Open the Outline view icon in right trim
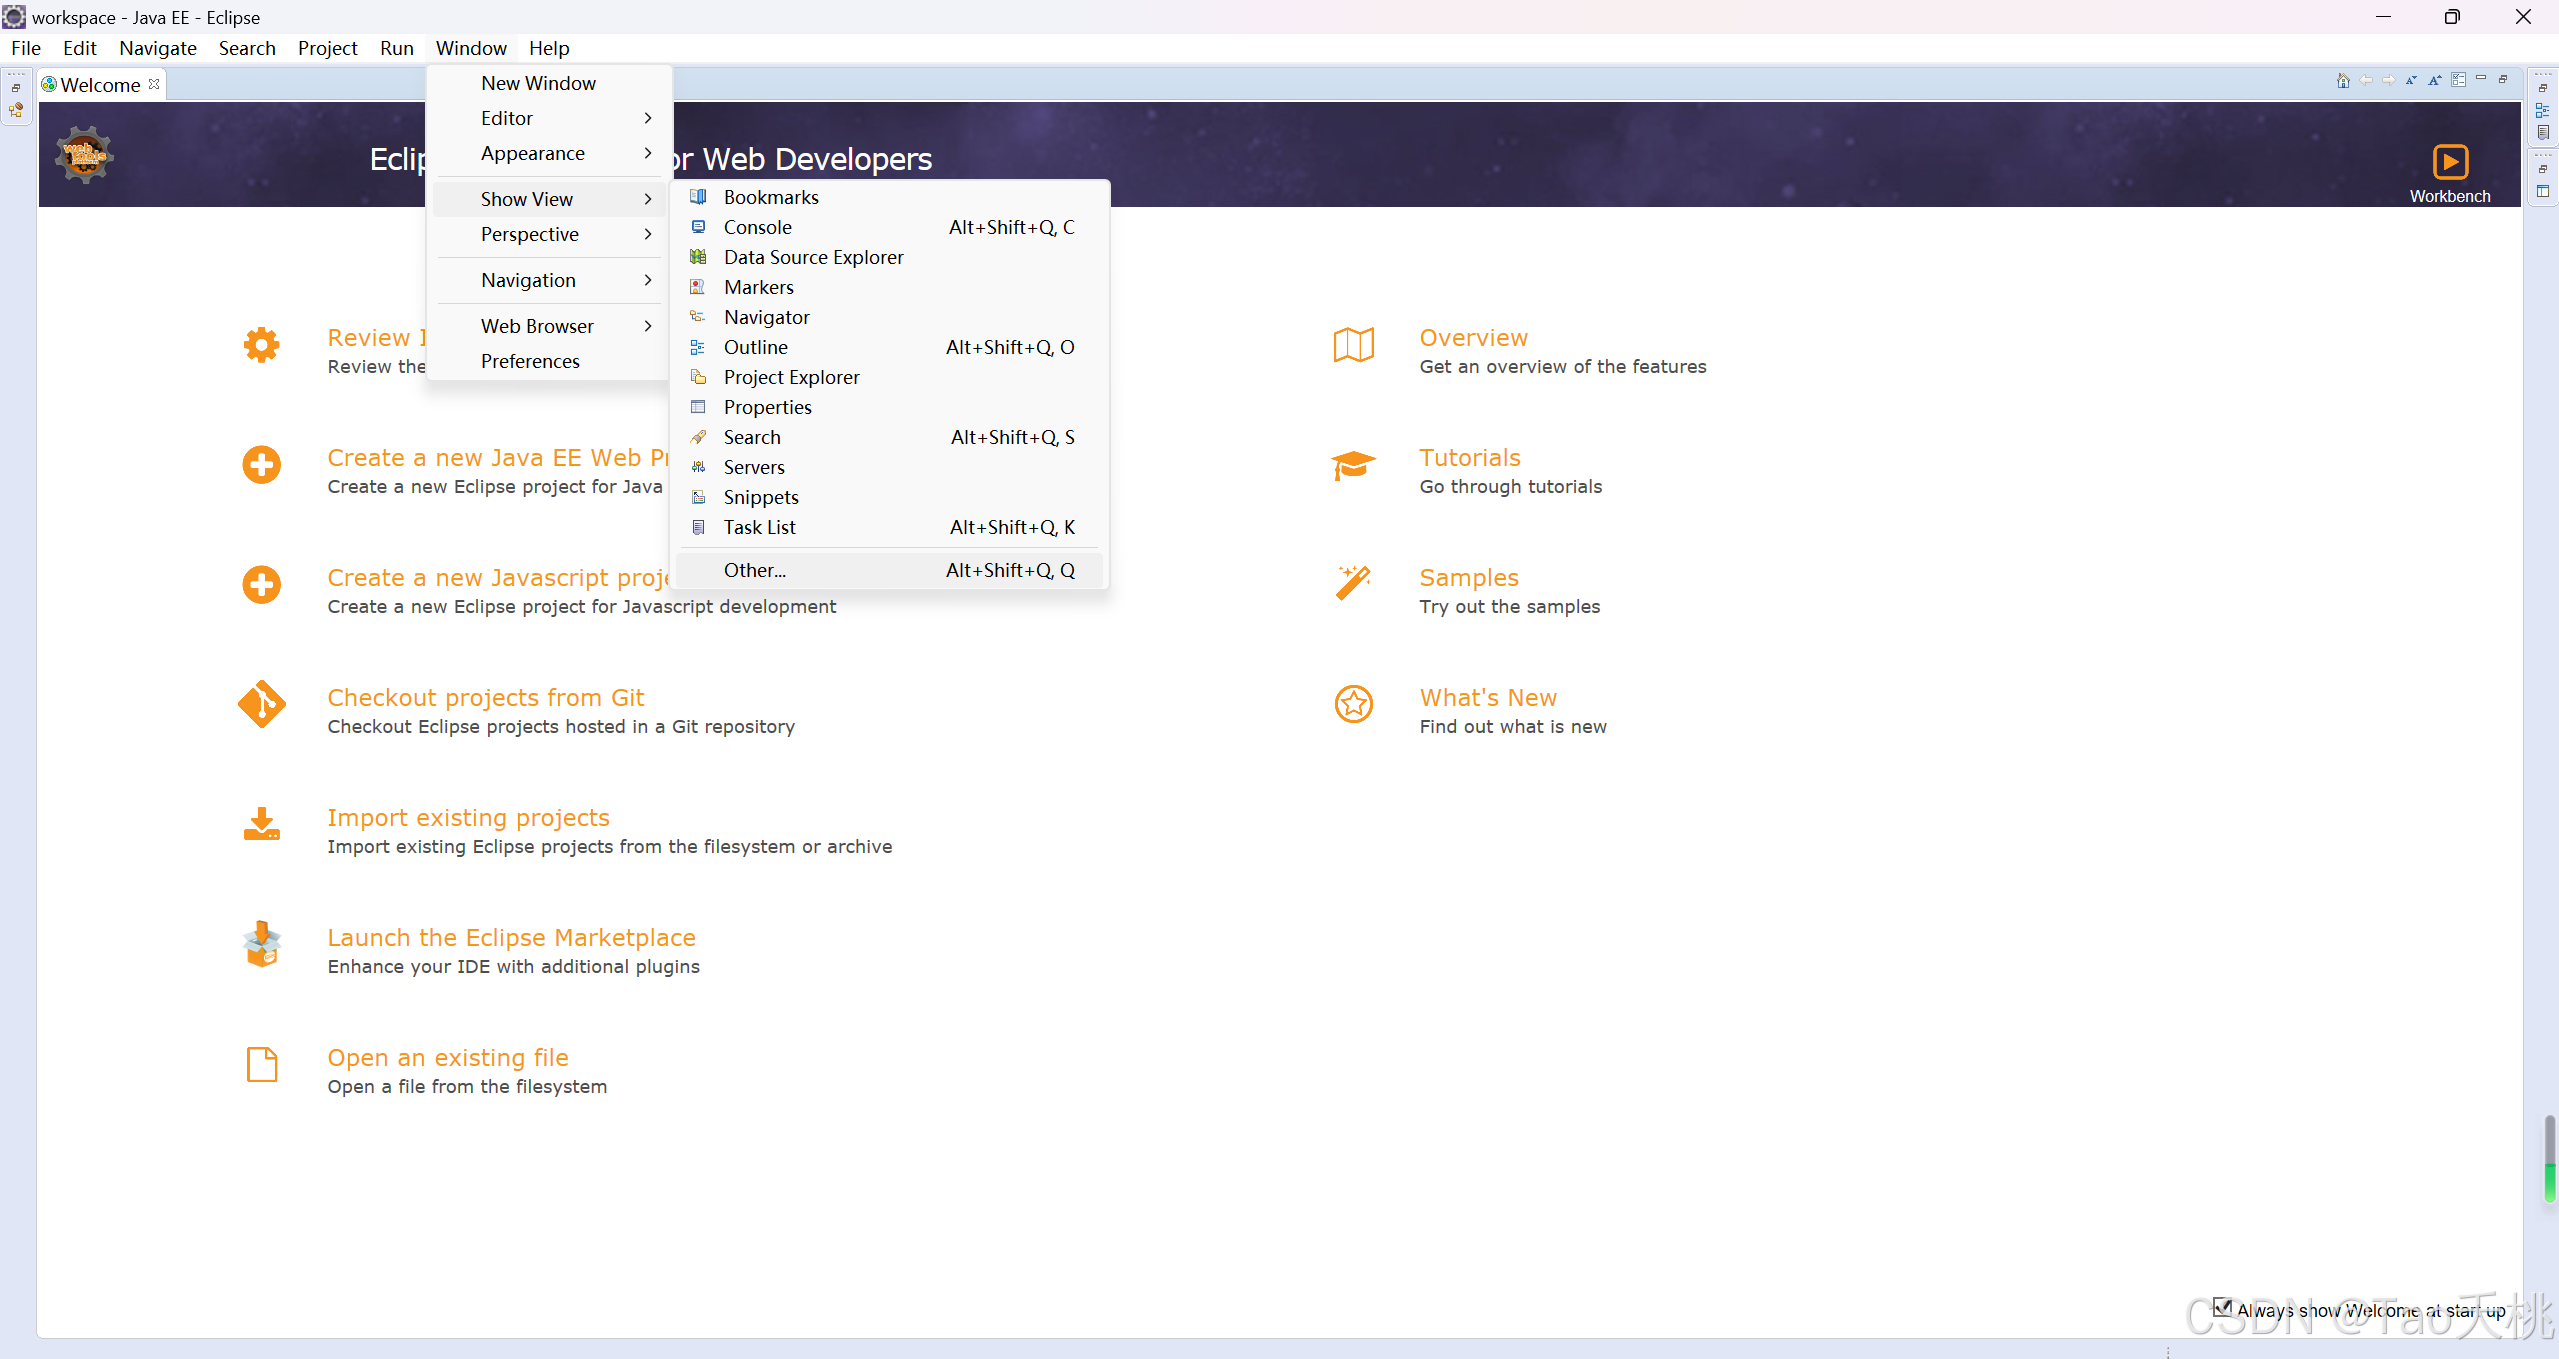 (x=2543, y=110)
